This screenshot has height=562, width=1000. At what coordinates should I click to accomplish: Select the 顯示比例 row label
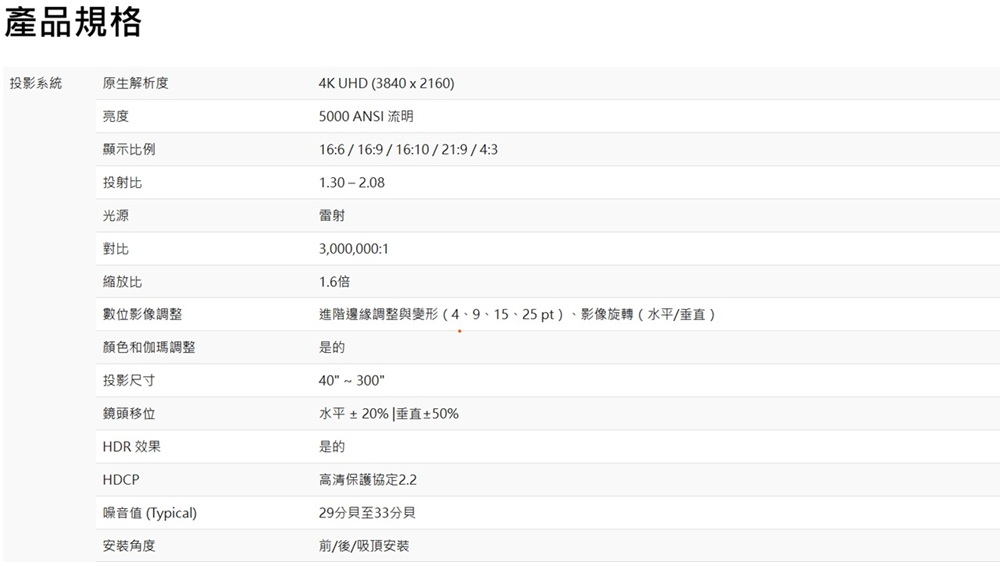pos(128,150)
